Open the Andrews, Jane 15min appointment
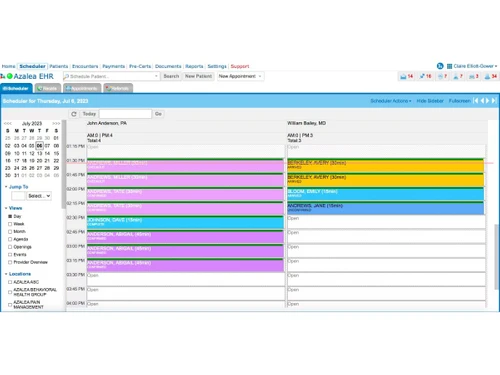This screenshot has width=500, height=375. pyautogui.click(x=386, y=208)
